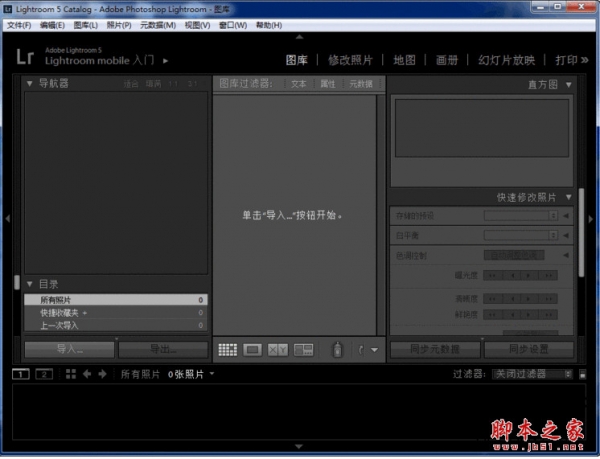Click the auto tone button beside 色调控制
The image size is (600, 459).
click(x=514, y=255)
